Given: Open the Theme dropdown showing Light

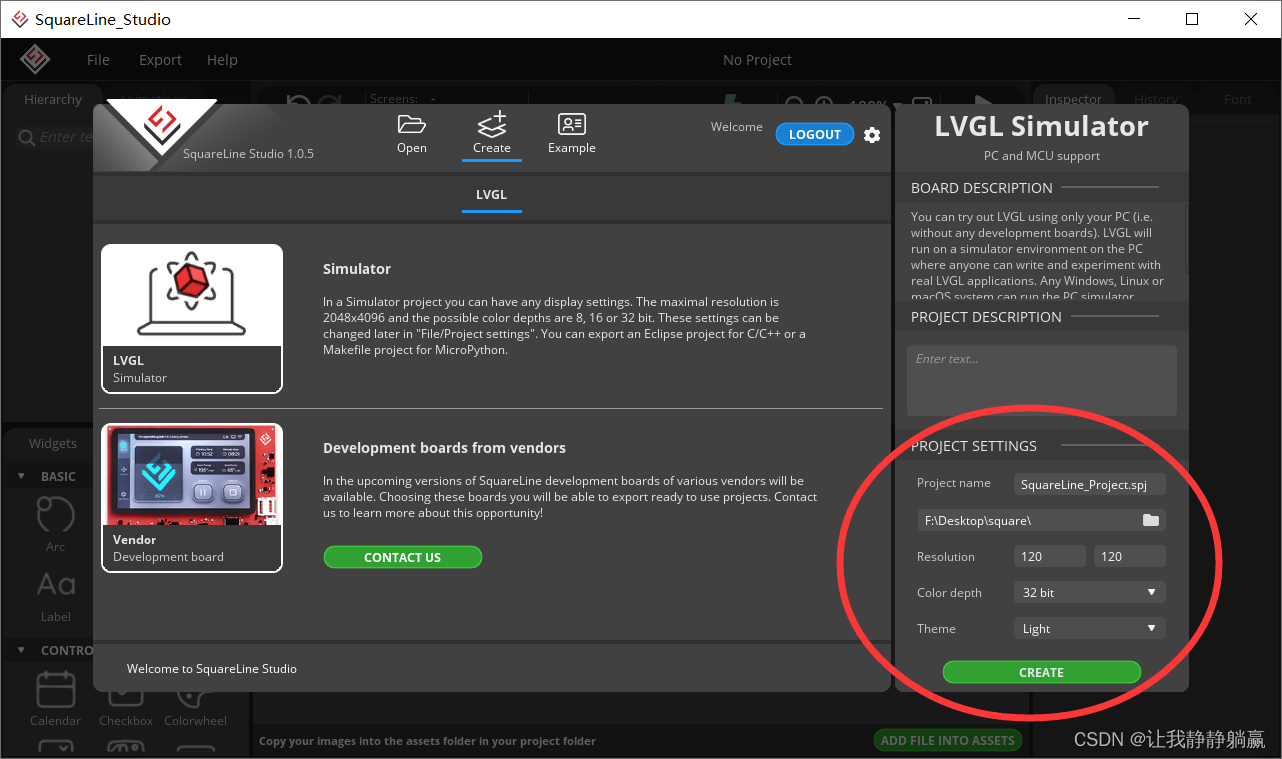Looking at the screenshot, I should [1089, 628].
